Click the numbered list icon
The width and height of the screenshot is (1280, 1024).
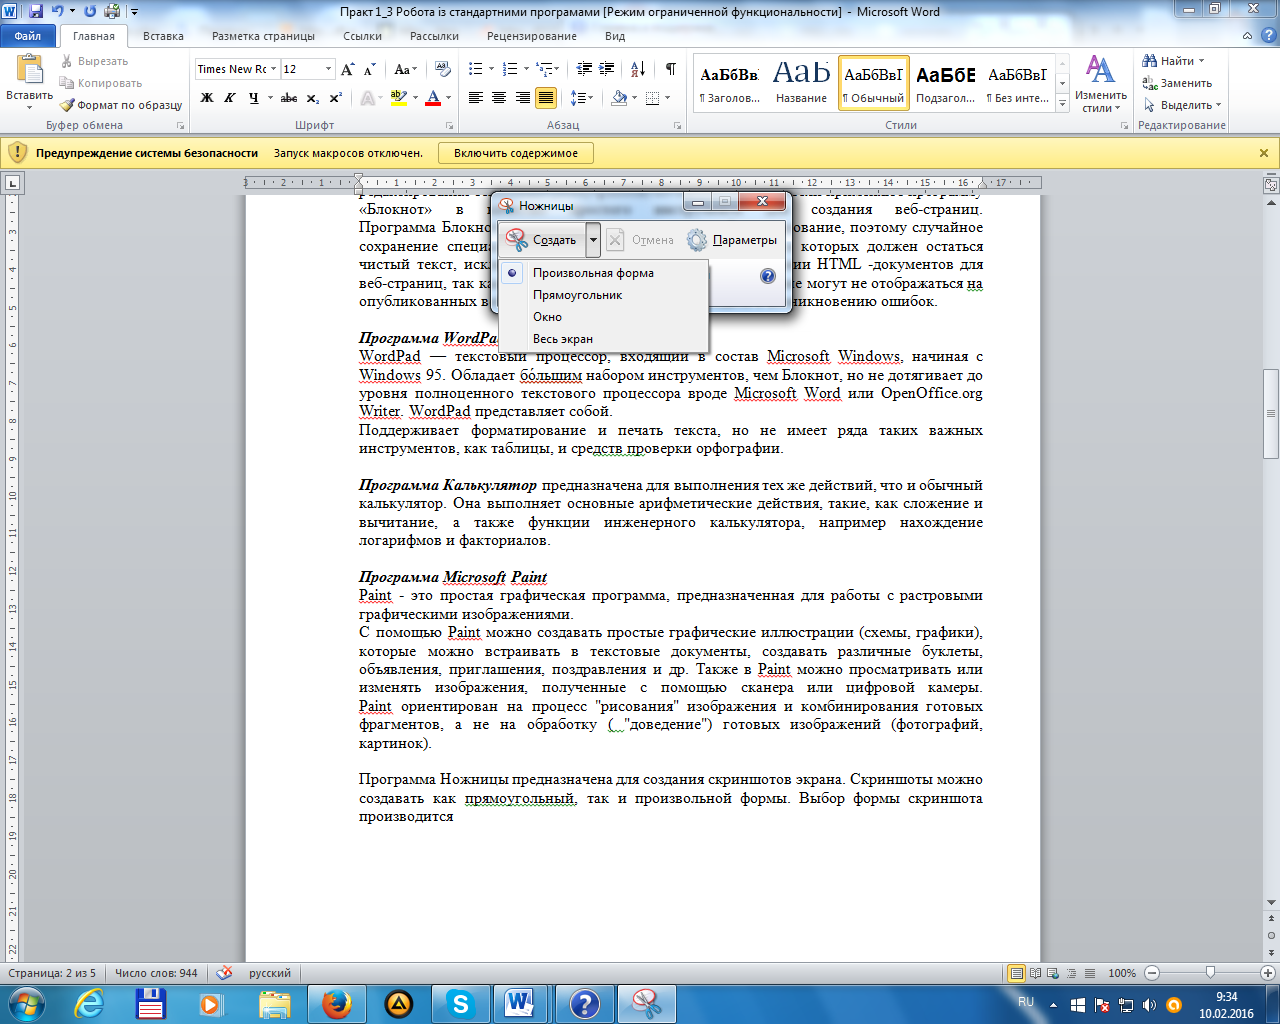point(510,69)
